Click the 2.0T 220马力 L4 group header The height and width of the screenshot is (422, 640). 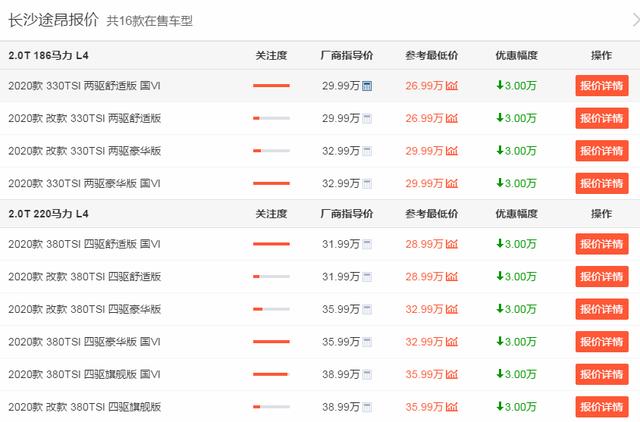[x=48, y=214]
